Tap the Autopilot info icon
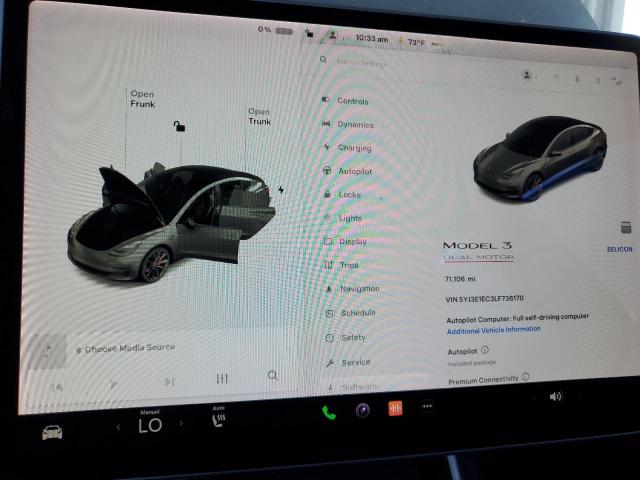This screenshot has width=640, height=480. [485, 350]
